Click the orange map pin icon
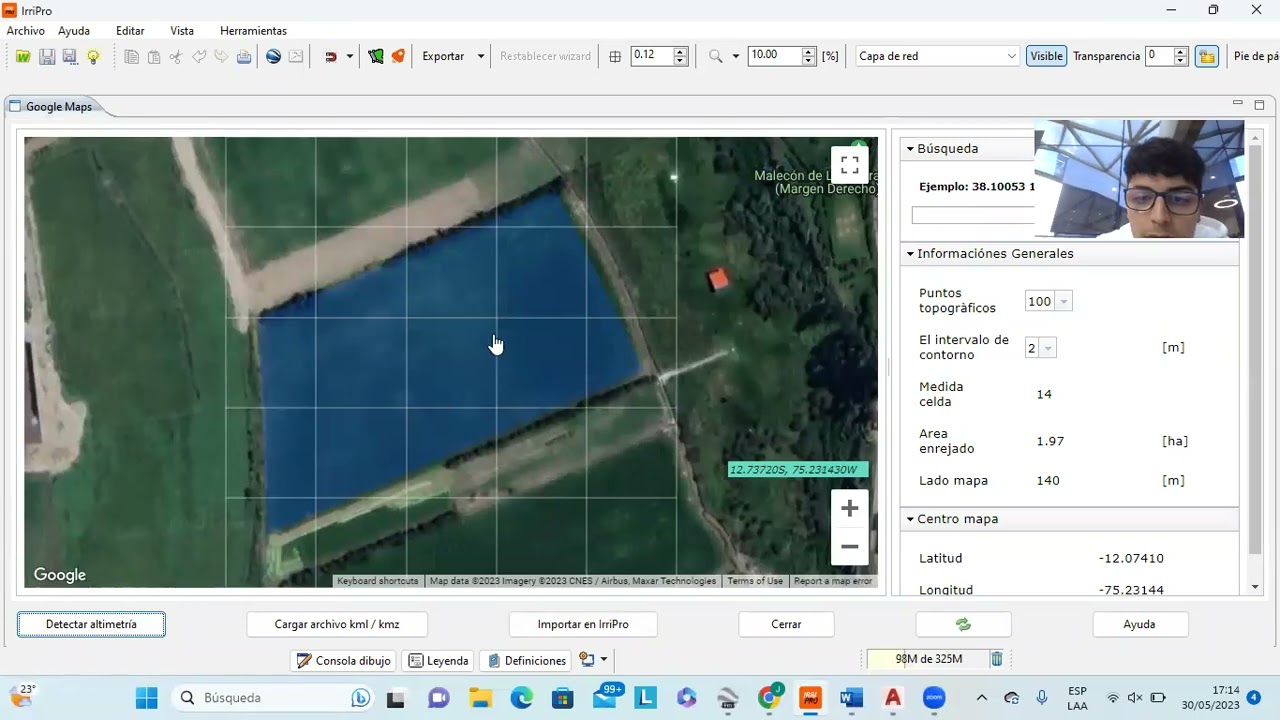The height and width of the screenshot is (720, 1280). coord(398,57)
